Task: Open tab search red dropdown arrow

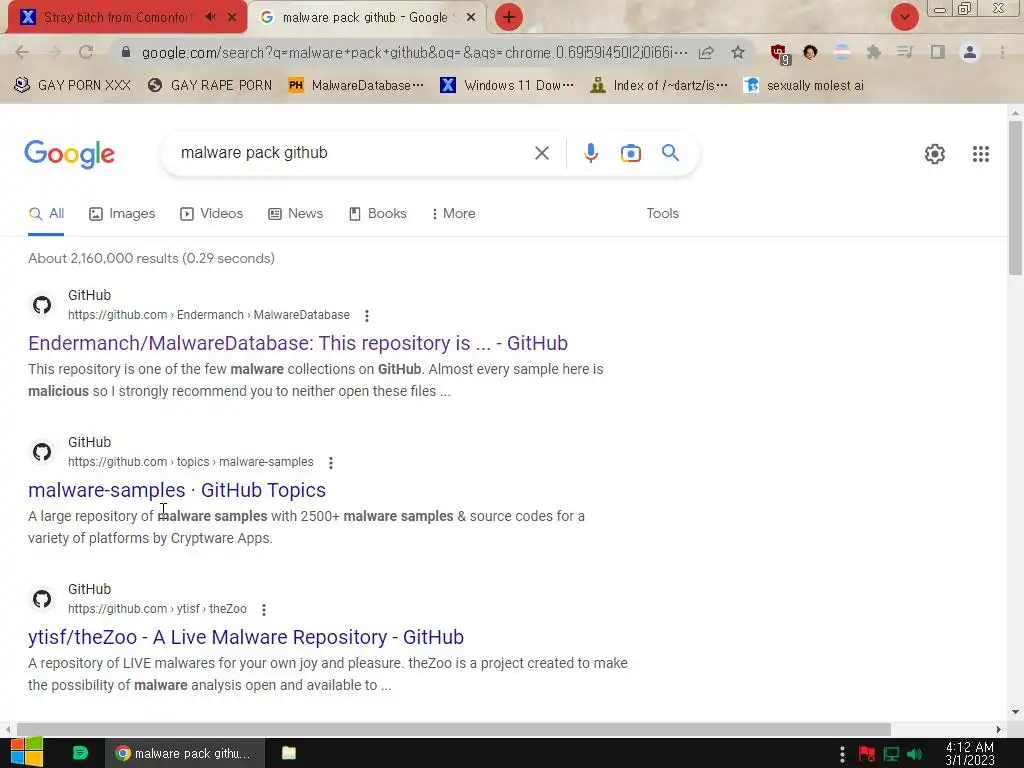Action: tap(904, 17)
